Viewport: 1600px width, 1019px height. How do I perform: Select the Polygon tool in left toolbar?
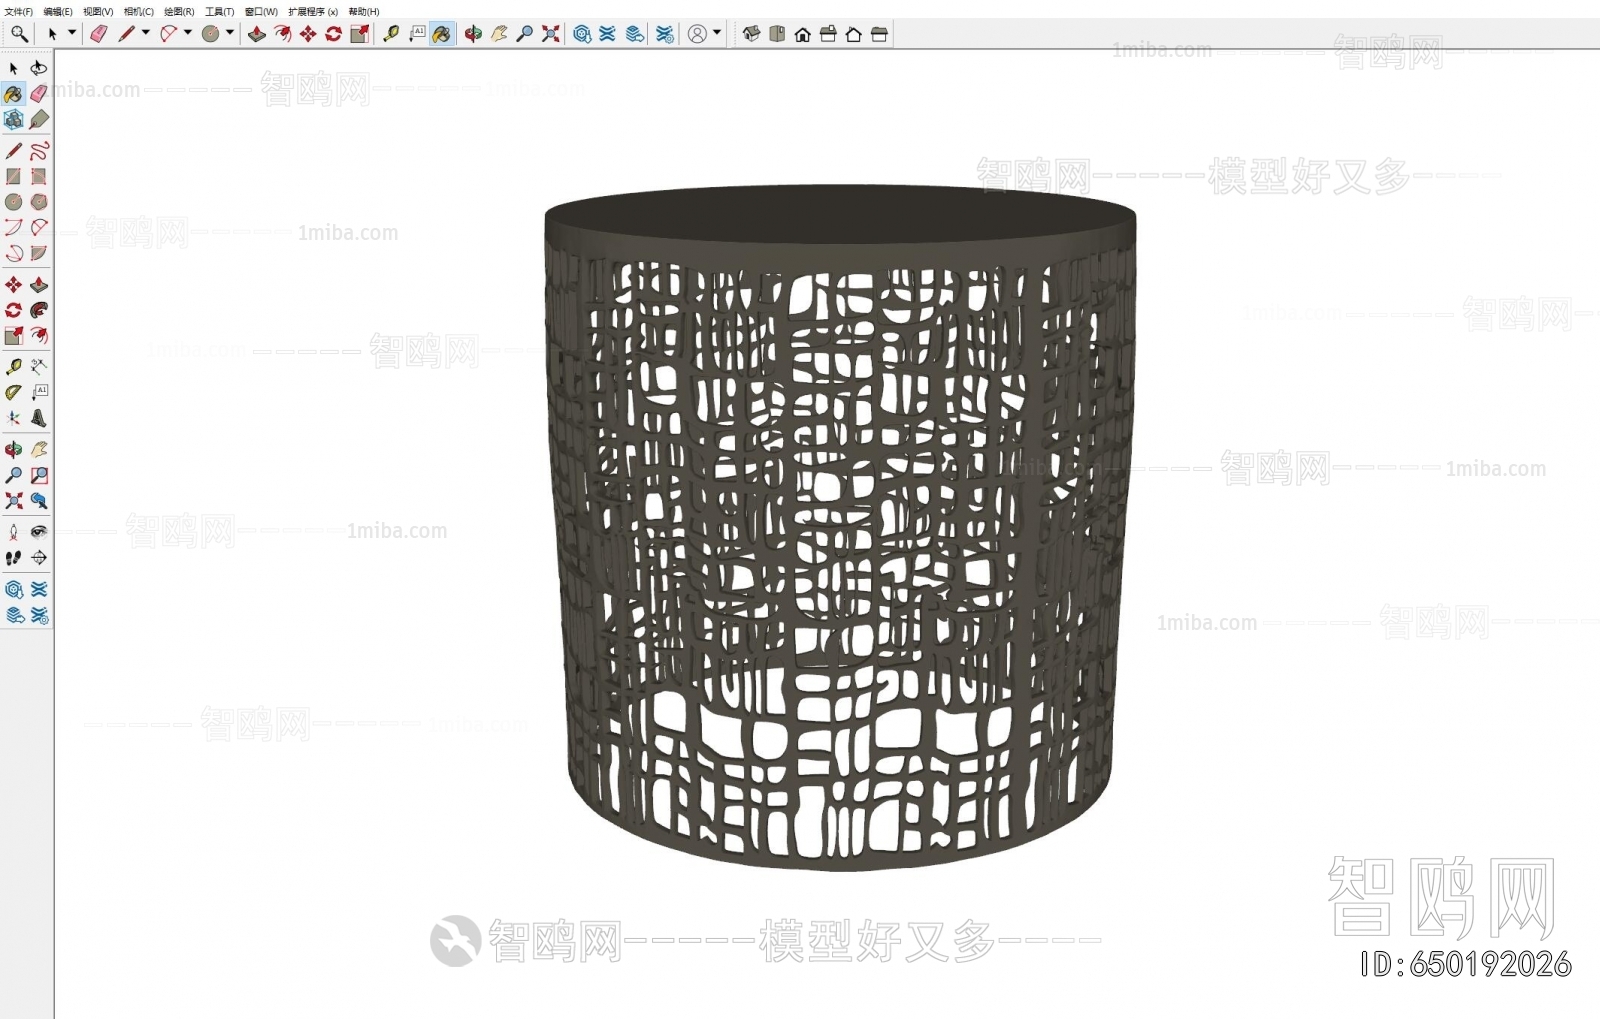click(39, 202)
